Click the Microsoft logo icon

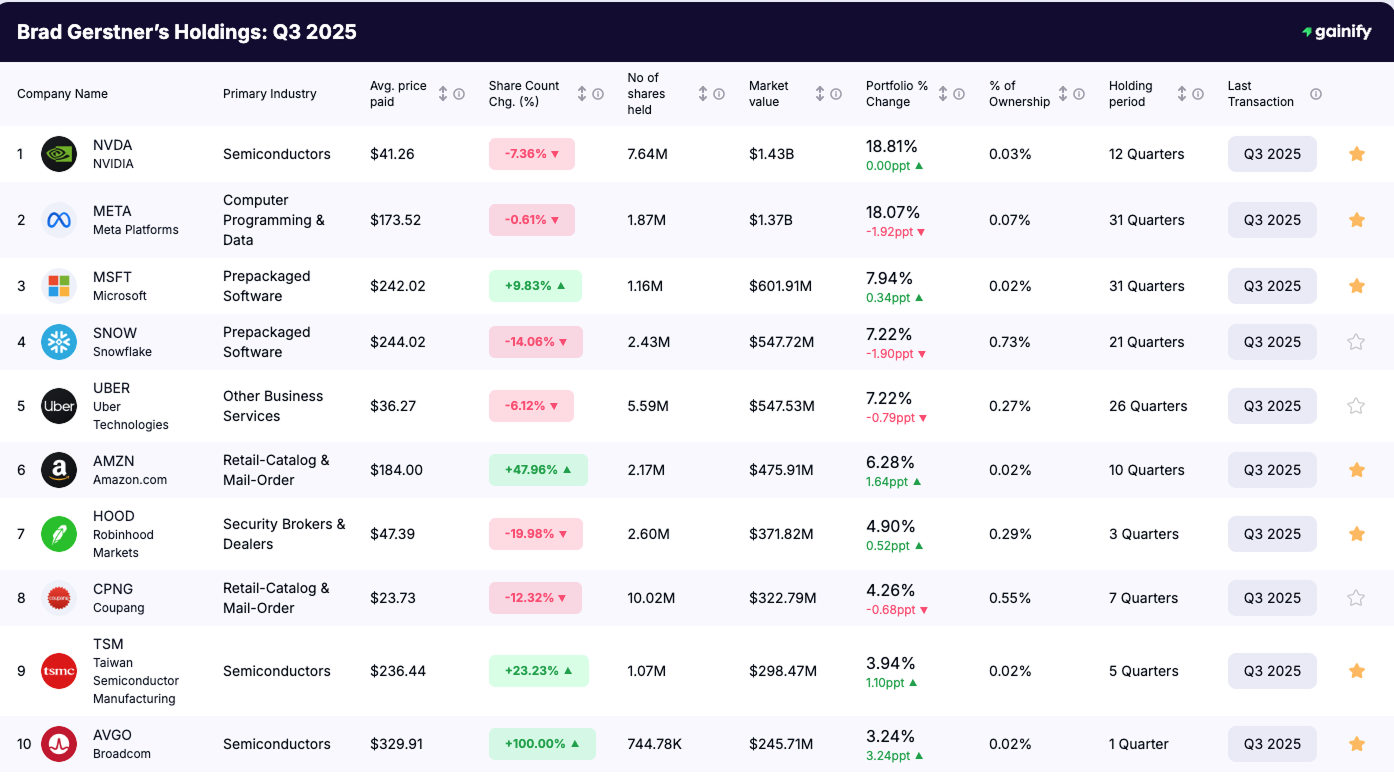58,285
